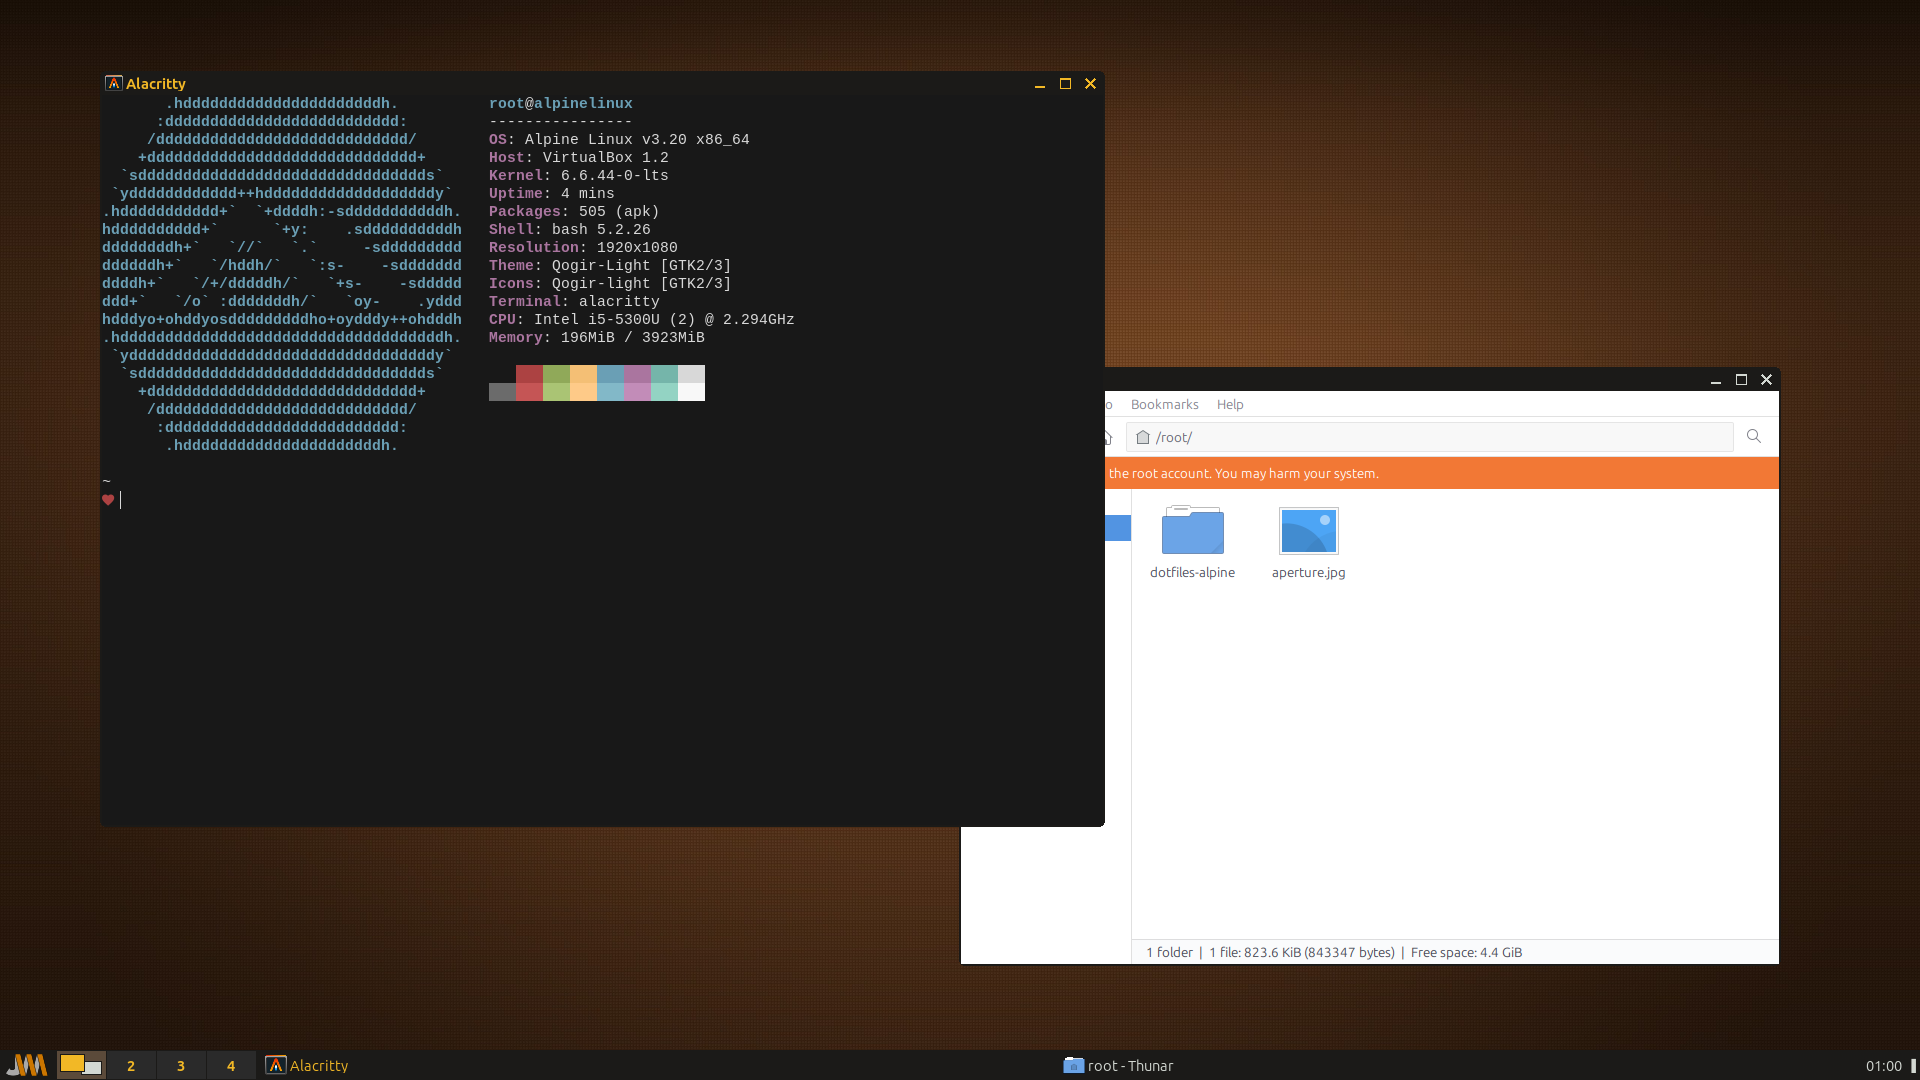Click the Alacritty icon in the title bar
Image resolution: width=1920 pixels, height=1080 pixels.
114,83
